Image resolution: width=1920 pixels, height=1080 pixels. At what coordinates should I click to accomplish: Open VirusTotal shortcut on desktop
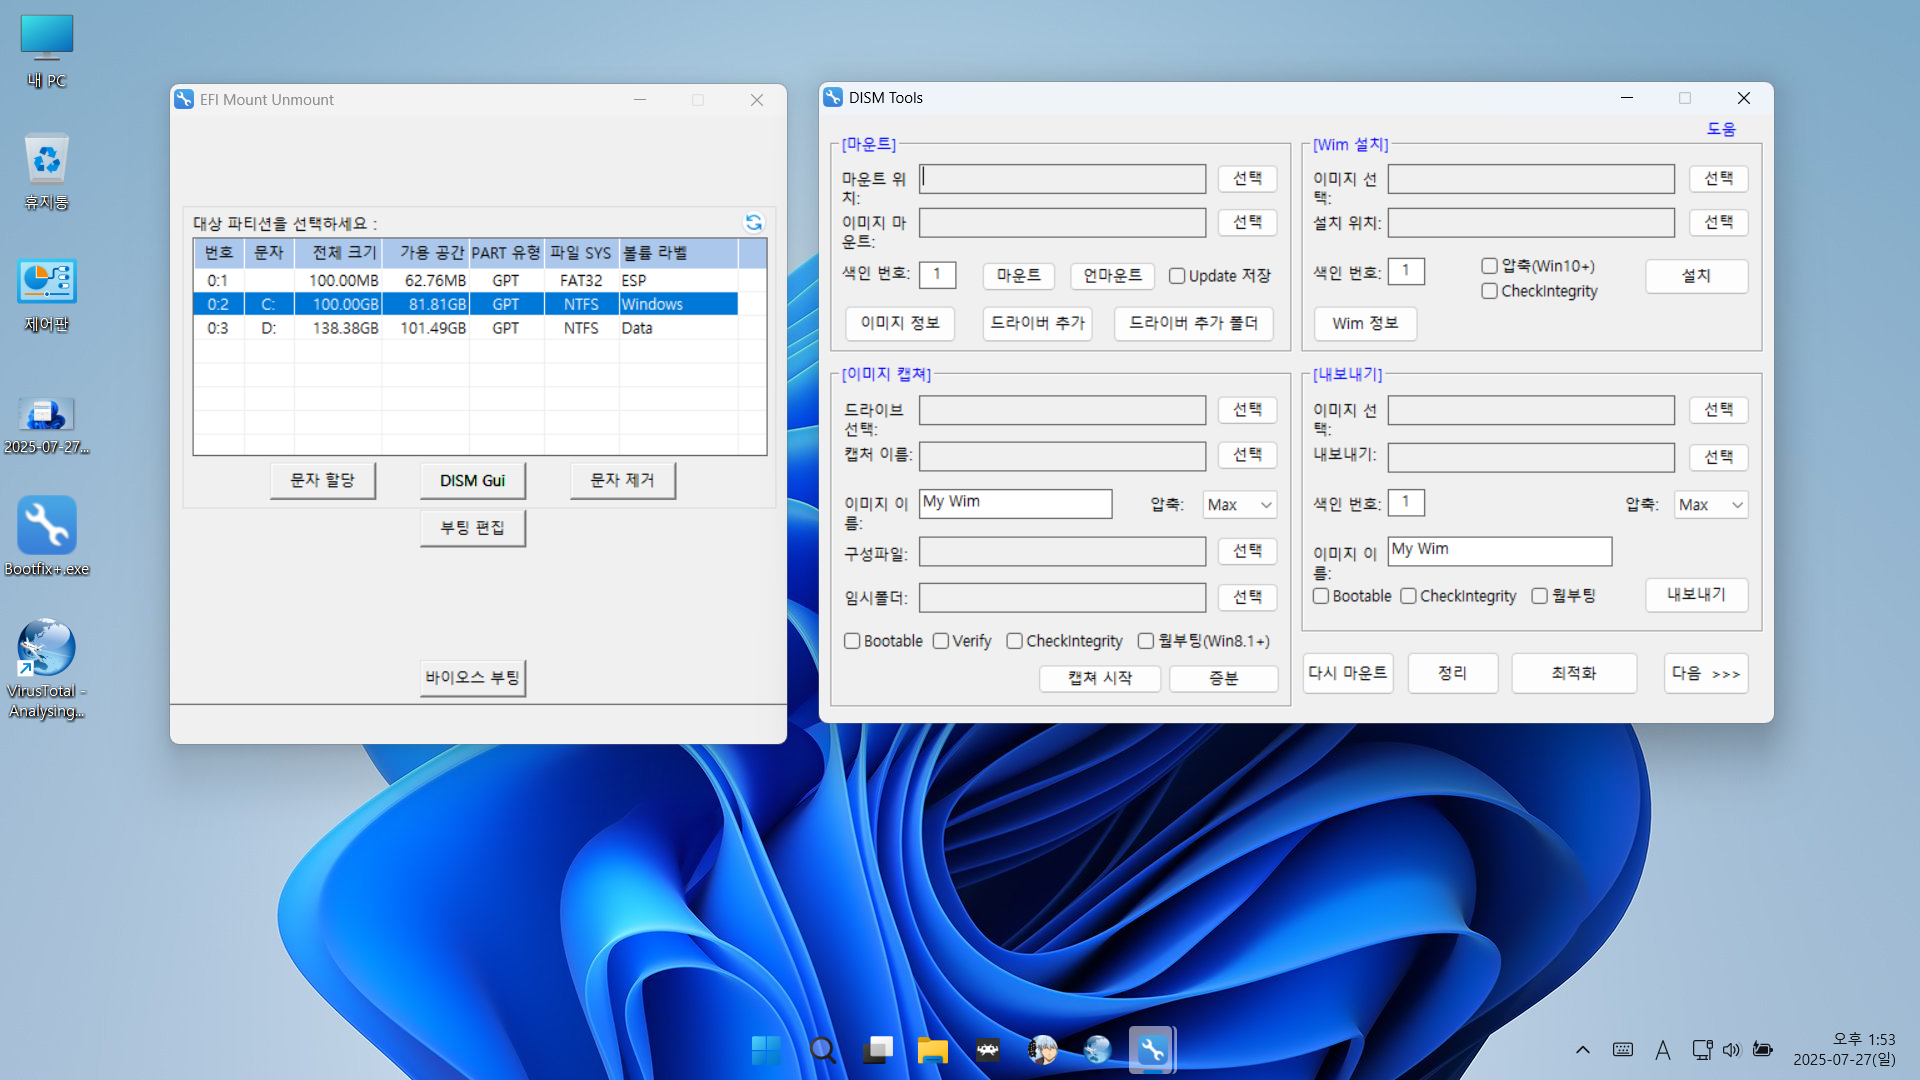coord(47,649)
